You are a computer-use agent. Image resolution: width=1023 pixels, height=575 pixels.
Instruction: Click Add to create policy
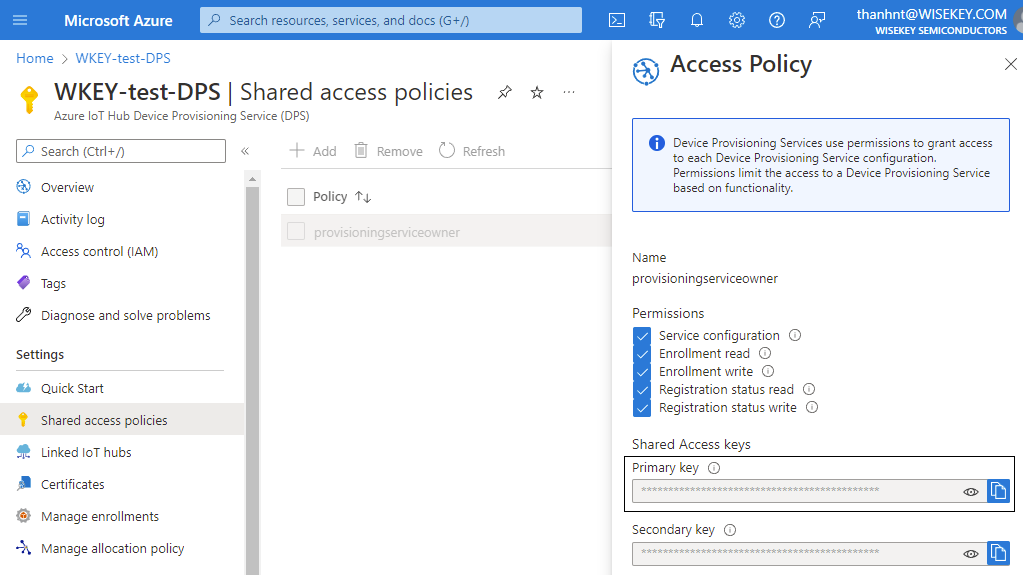313,151
